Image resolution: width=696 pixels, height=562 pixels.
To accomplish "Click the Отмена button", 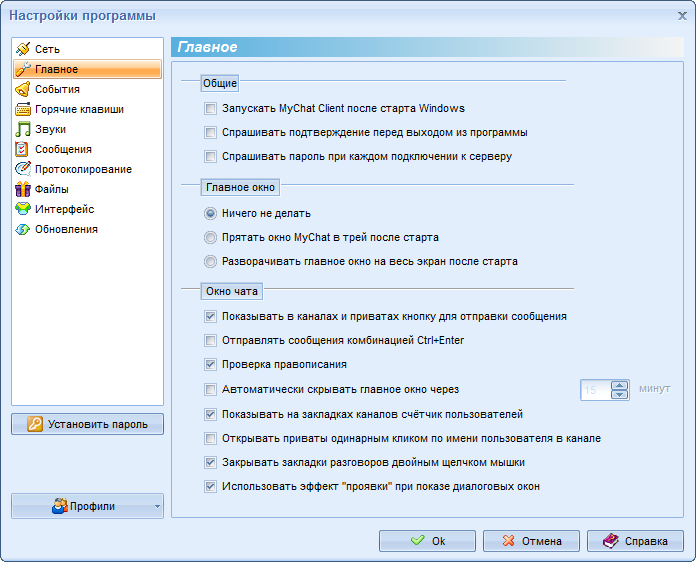I will pos(531,541).
